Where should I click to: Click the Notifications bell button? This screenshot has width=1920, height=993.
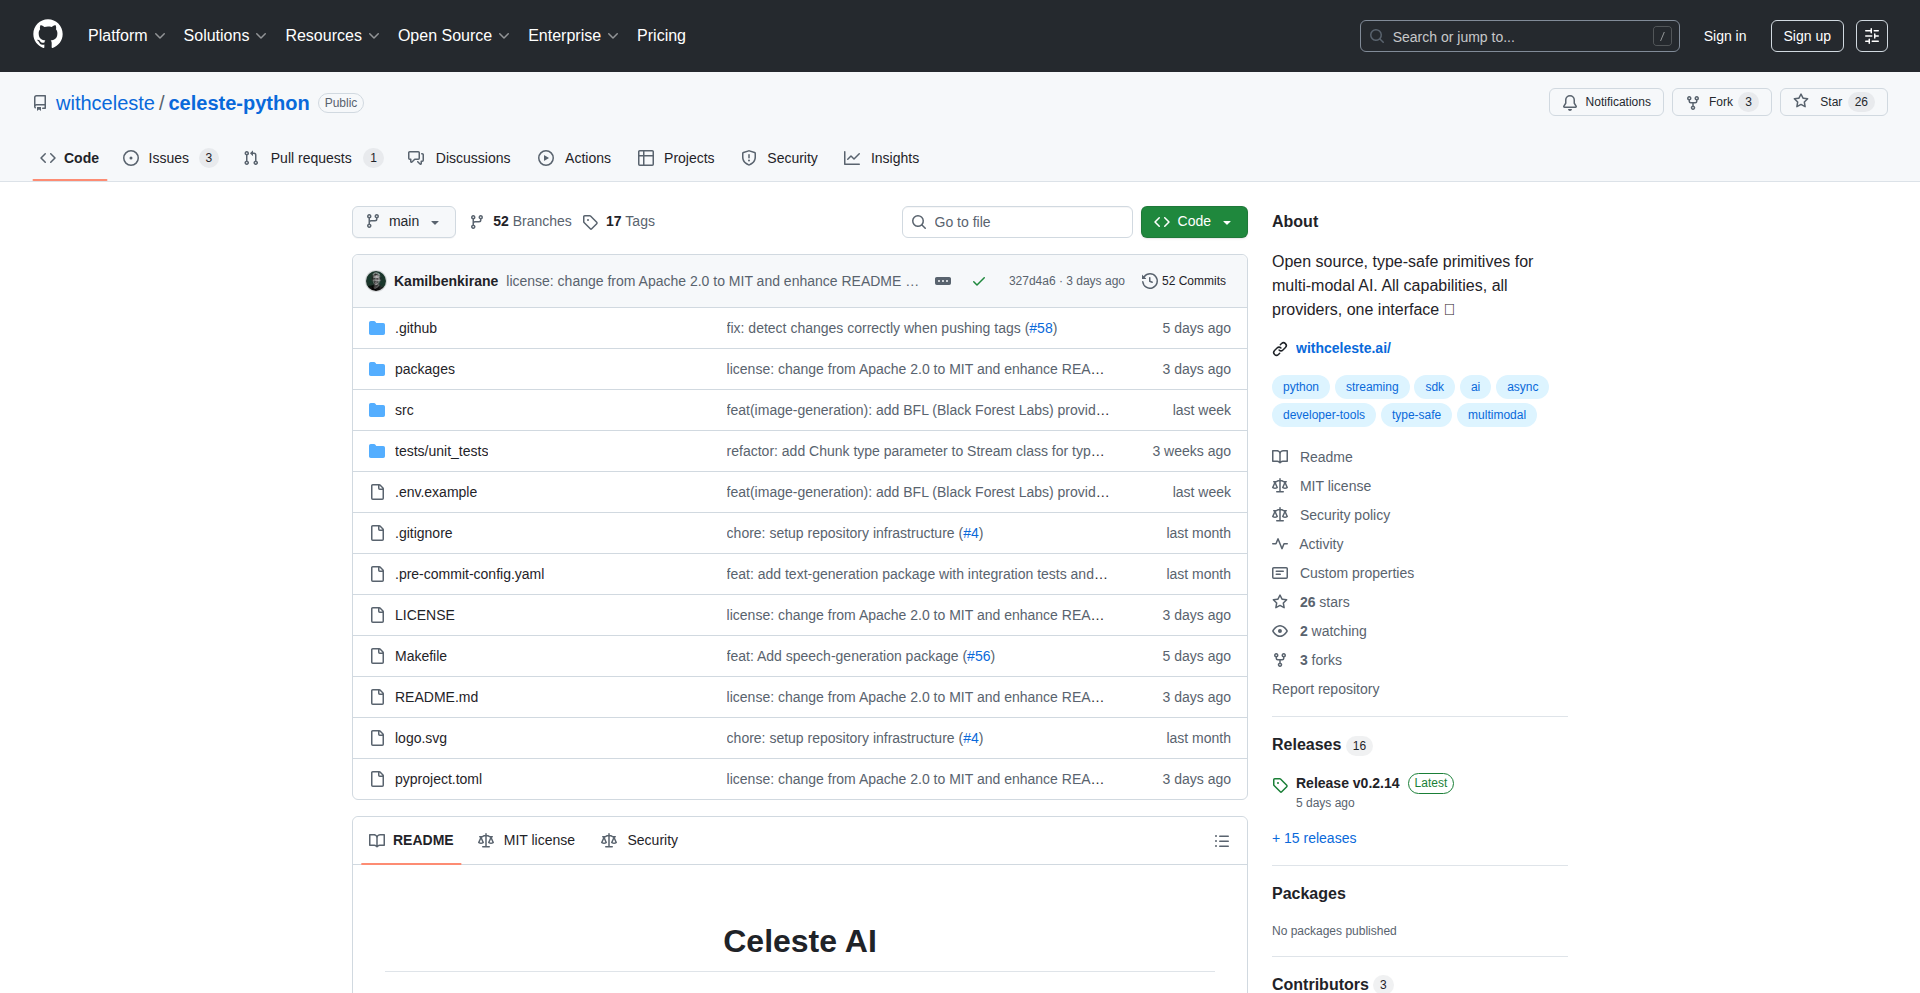tap(1606, 102)
